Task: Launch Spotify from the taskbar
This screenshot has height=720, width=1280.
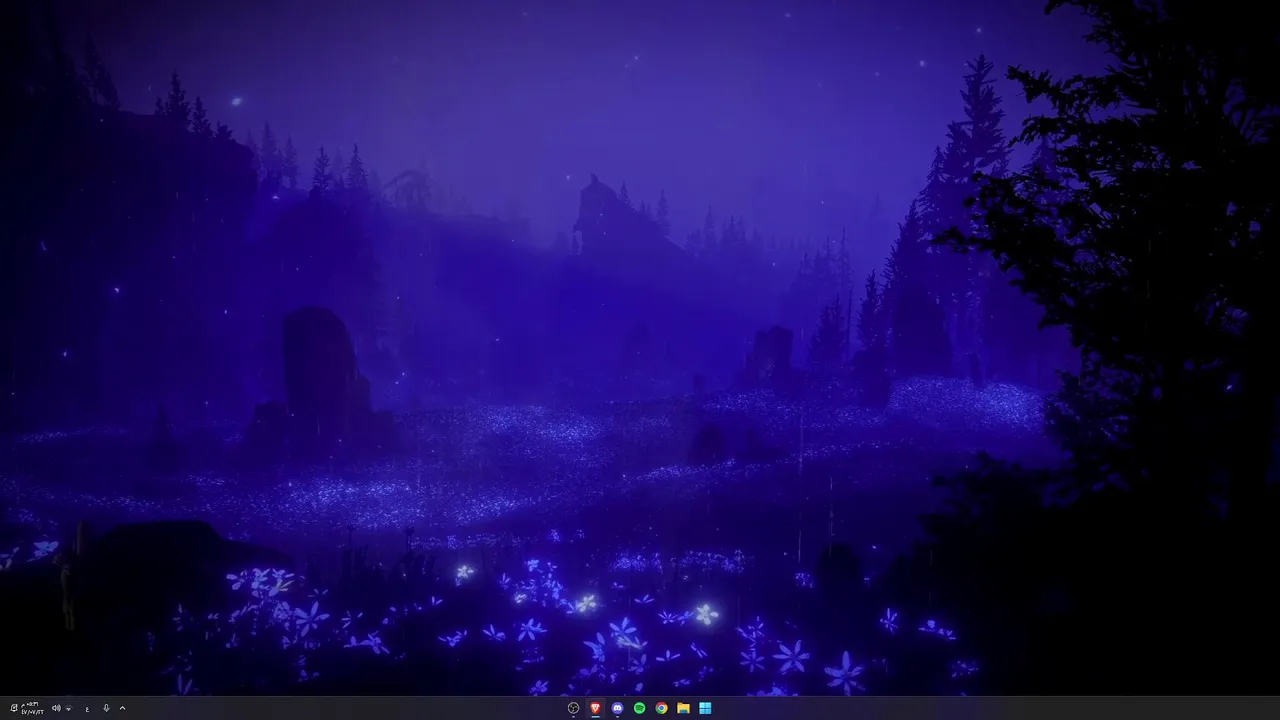Action: (x=639, y=708)
